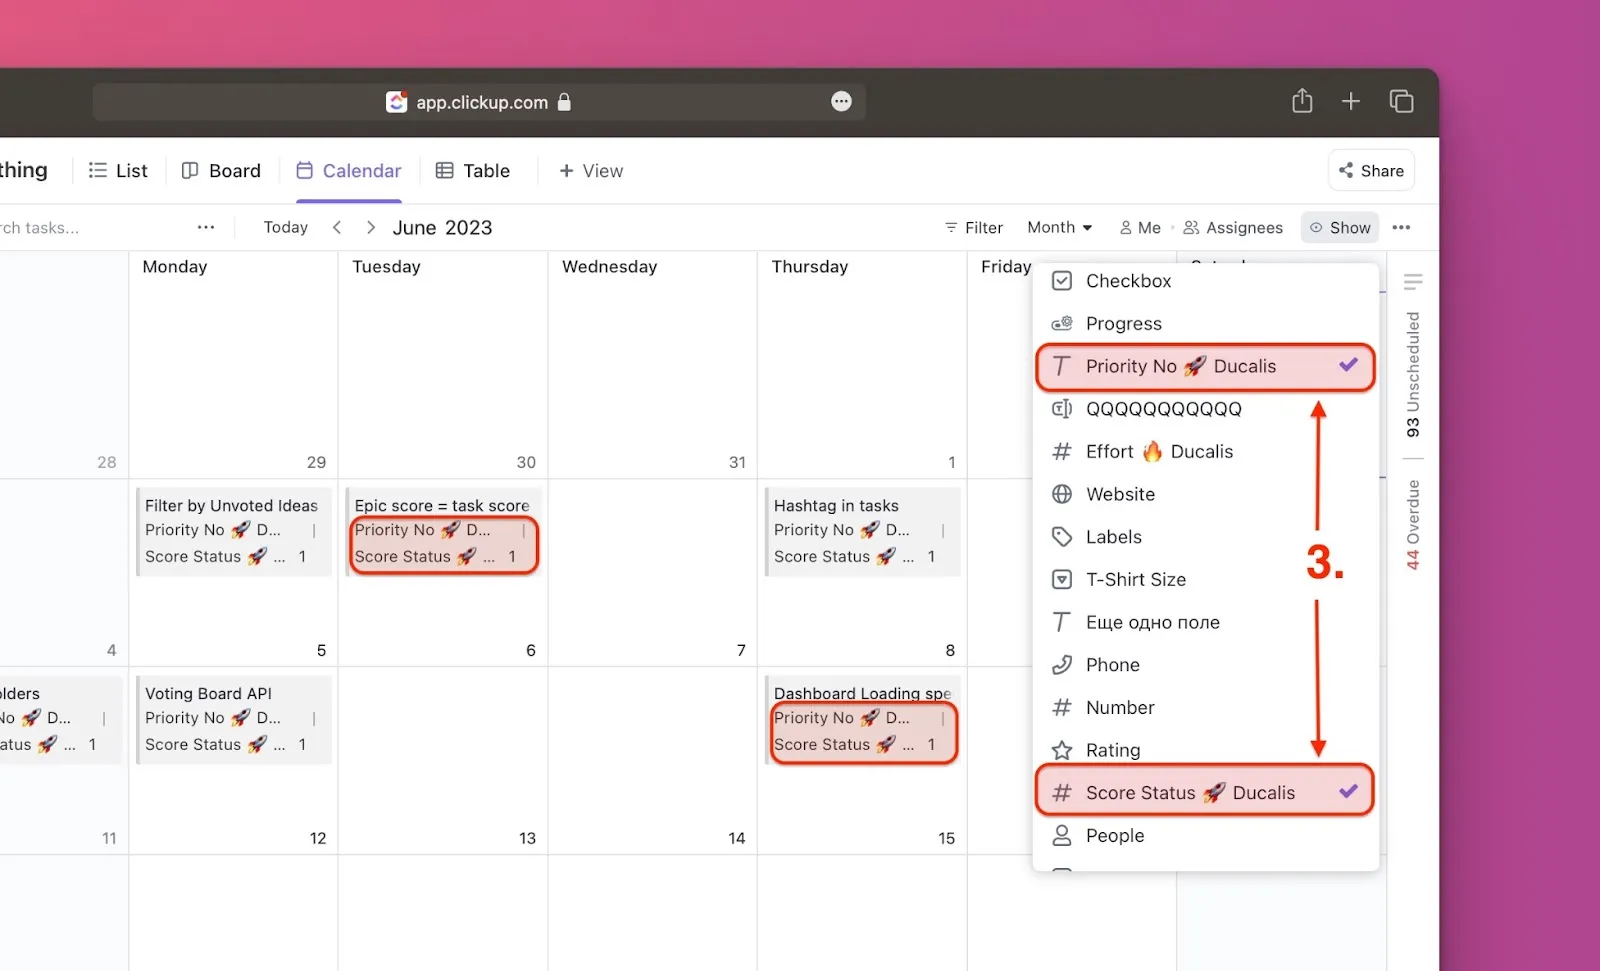
Task: Switch to the Board view tab
Action: pyautogui.click(x=221, y=171)
